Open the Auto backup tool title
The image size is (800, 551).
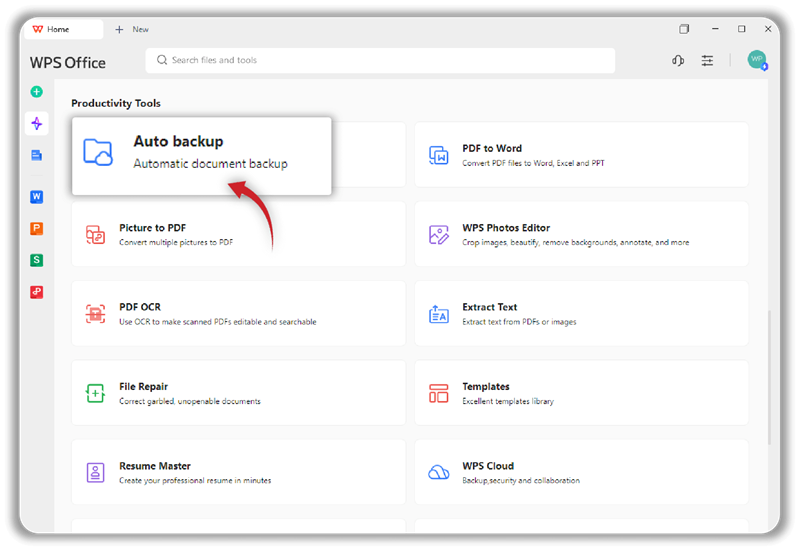coord(178,141)
